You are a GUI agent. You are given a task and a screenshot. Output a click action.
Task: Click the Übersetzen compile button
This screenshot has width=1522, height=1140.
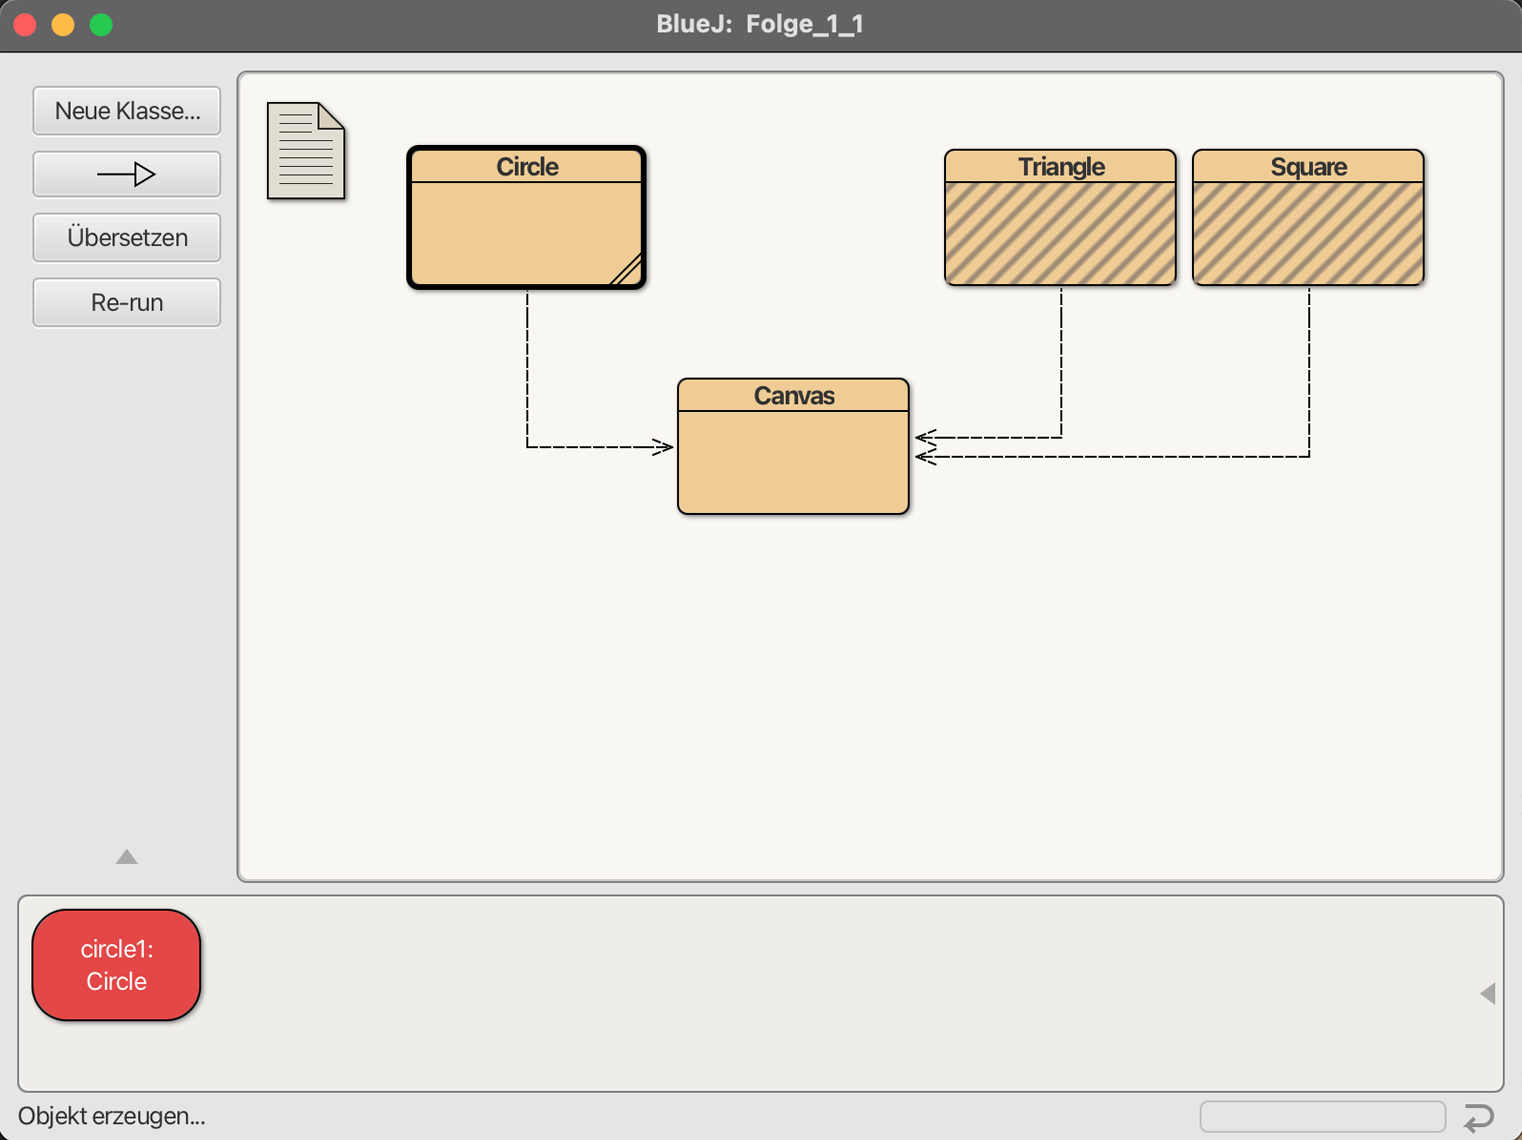(127, 238)
